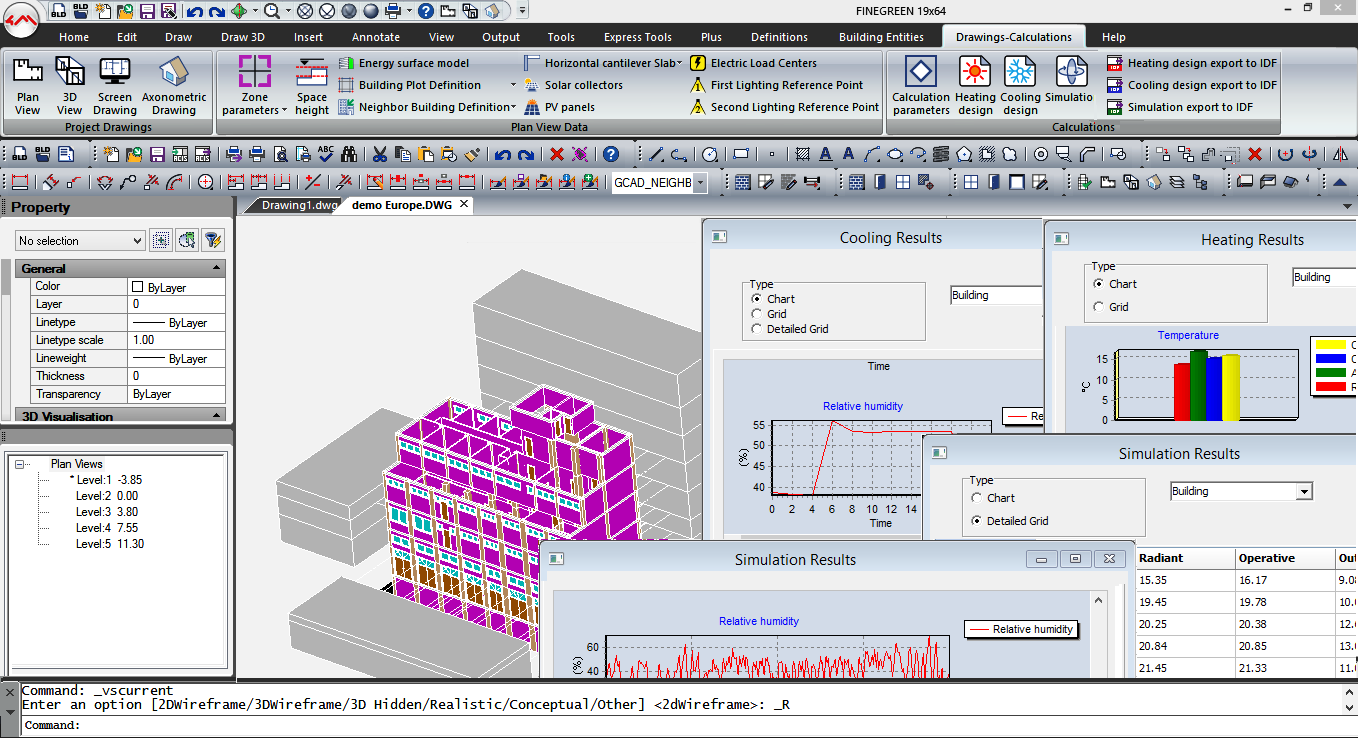The image size is (1358, 738).
Task: Select Detailed Grid in Cooling Results
Action: 757,329
